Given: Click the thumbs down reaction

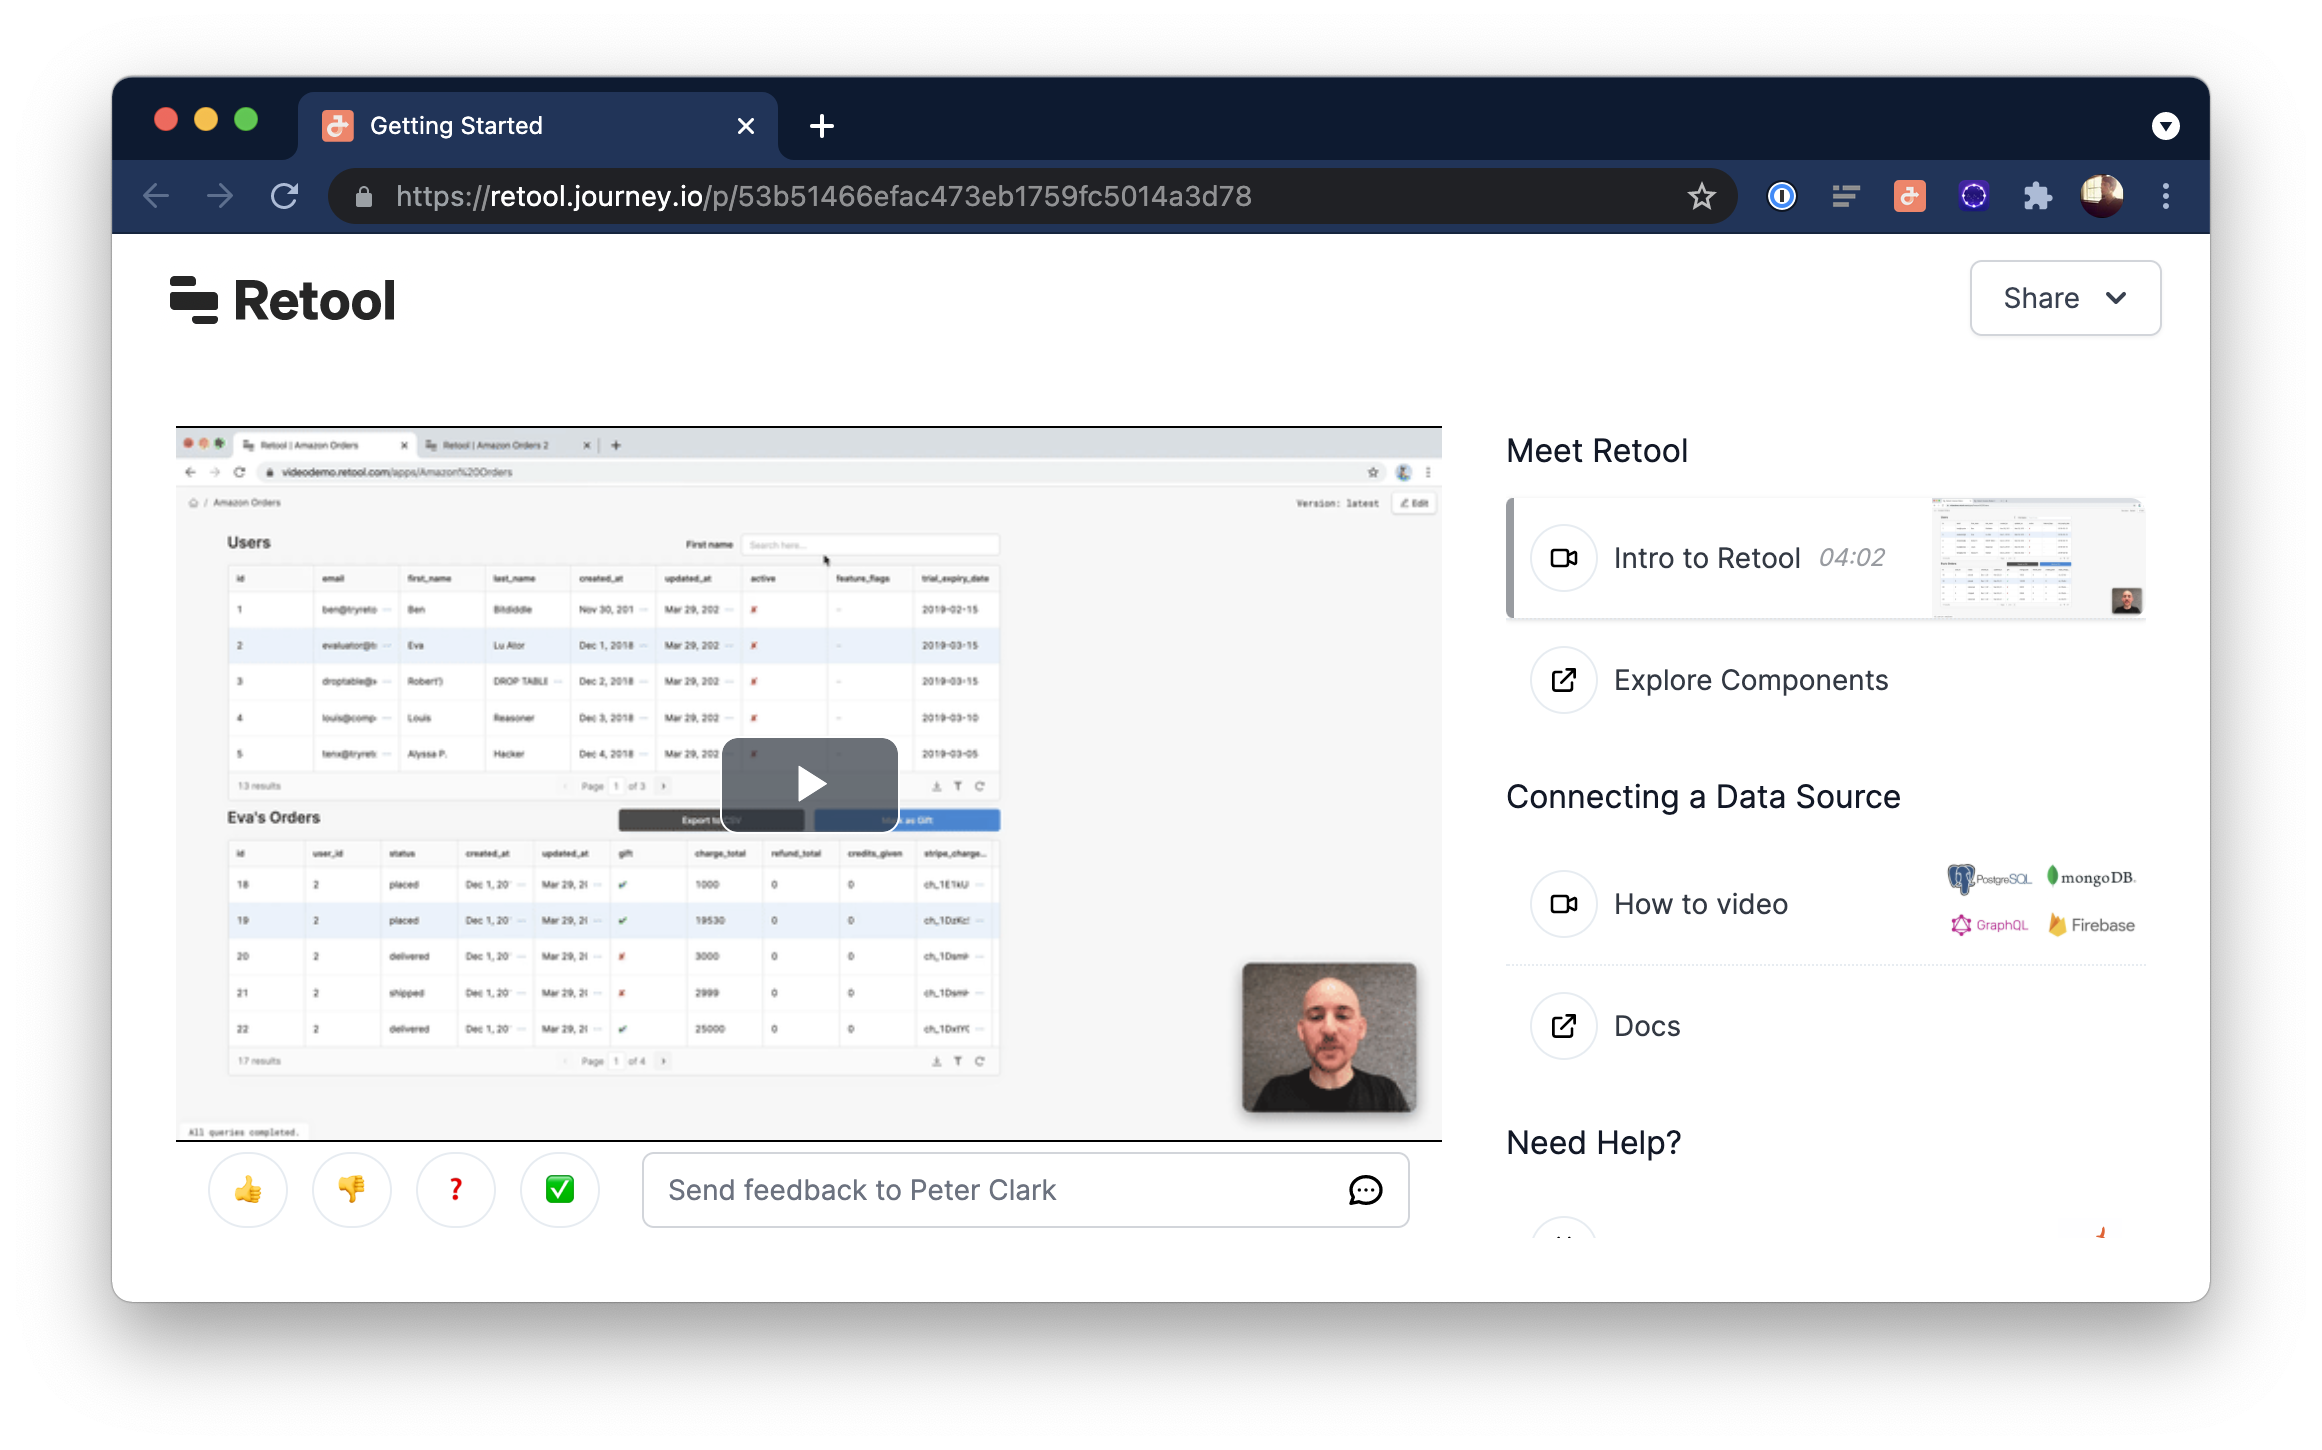Looking at the screenshot, I should pos(352,1189).
